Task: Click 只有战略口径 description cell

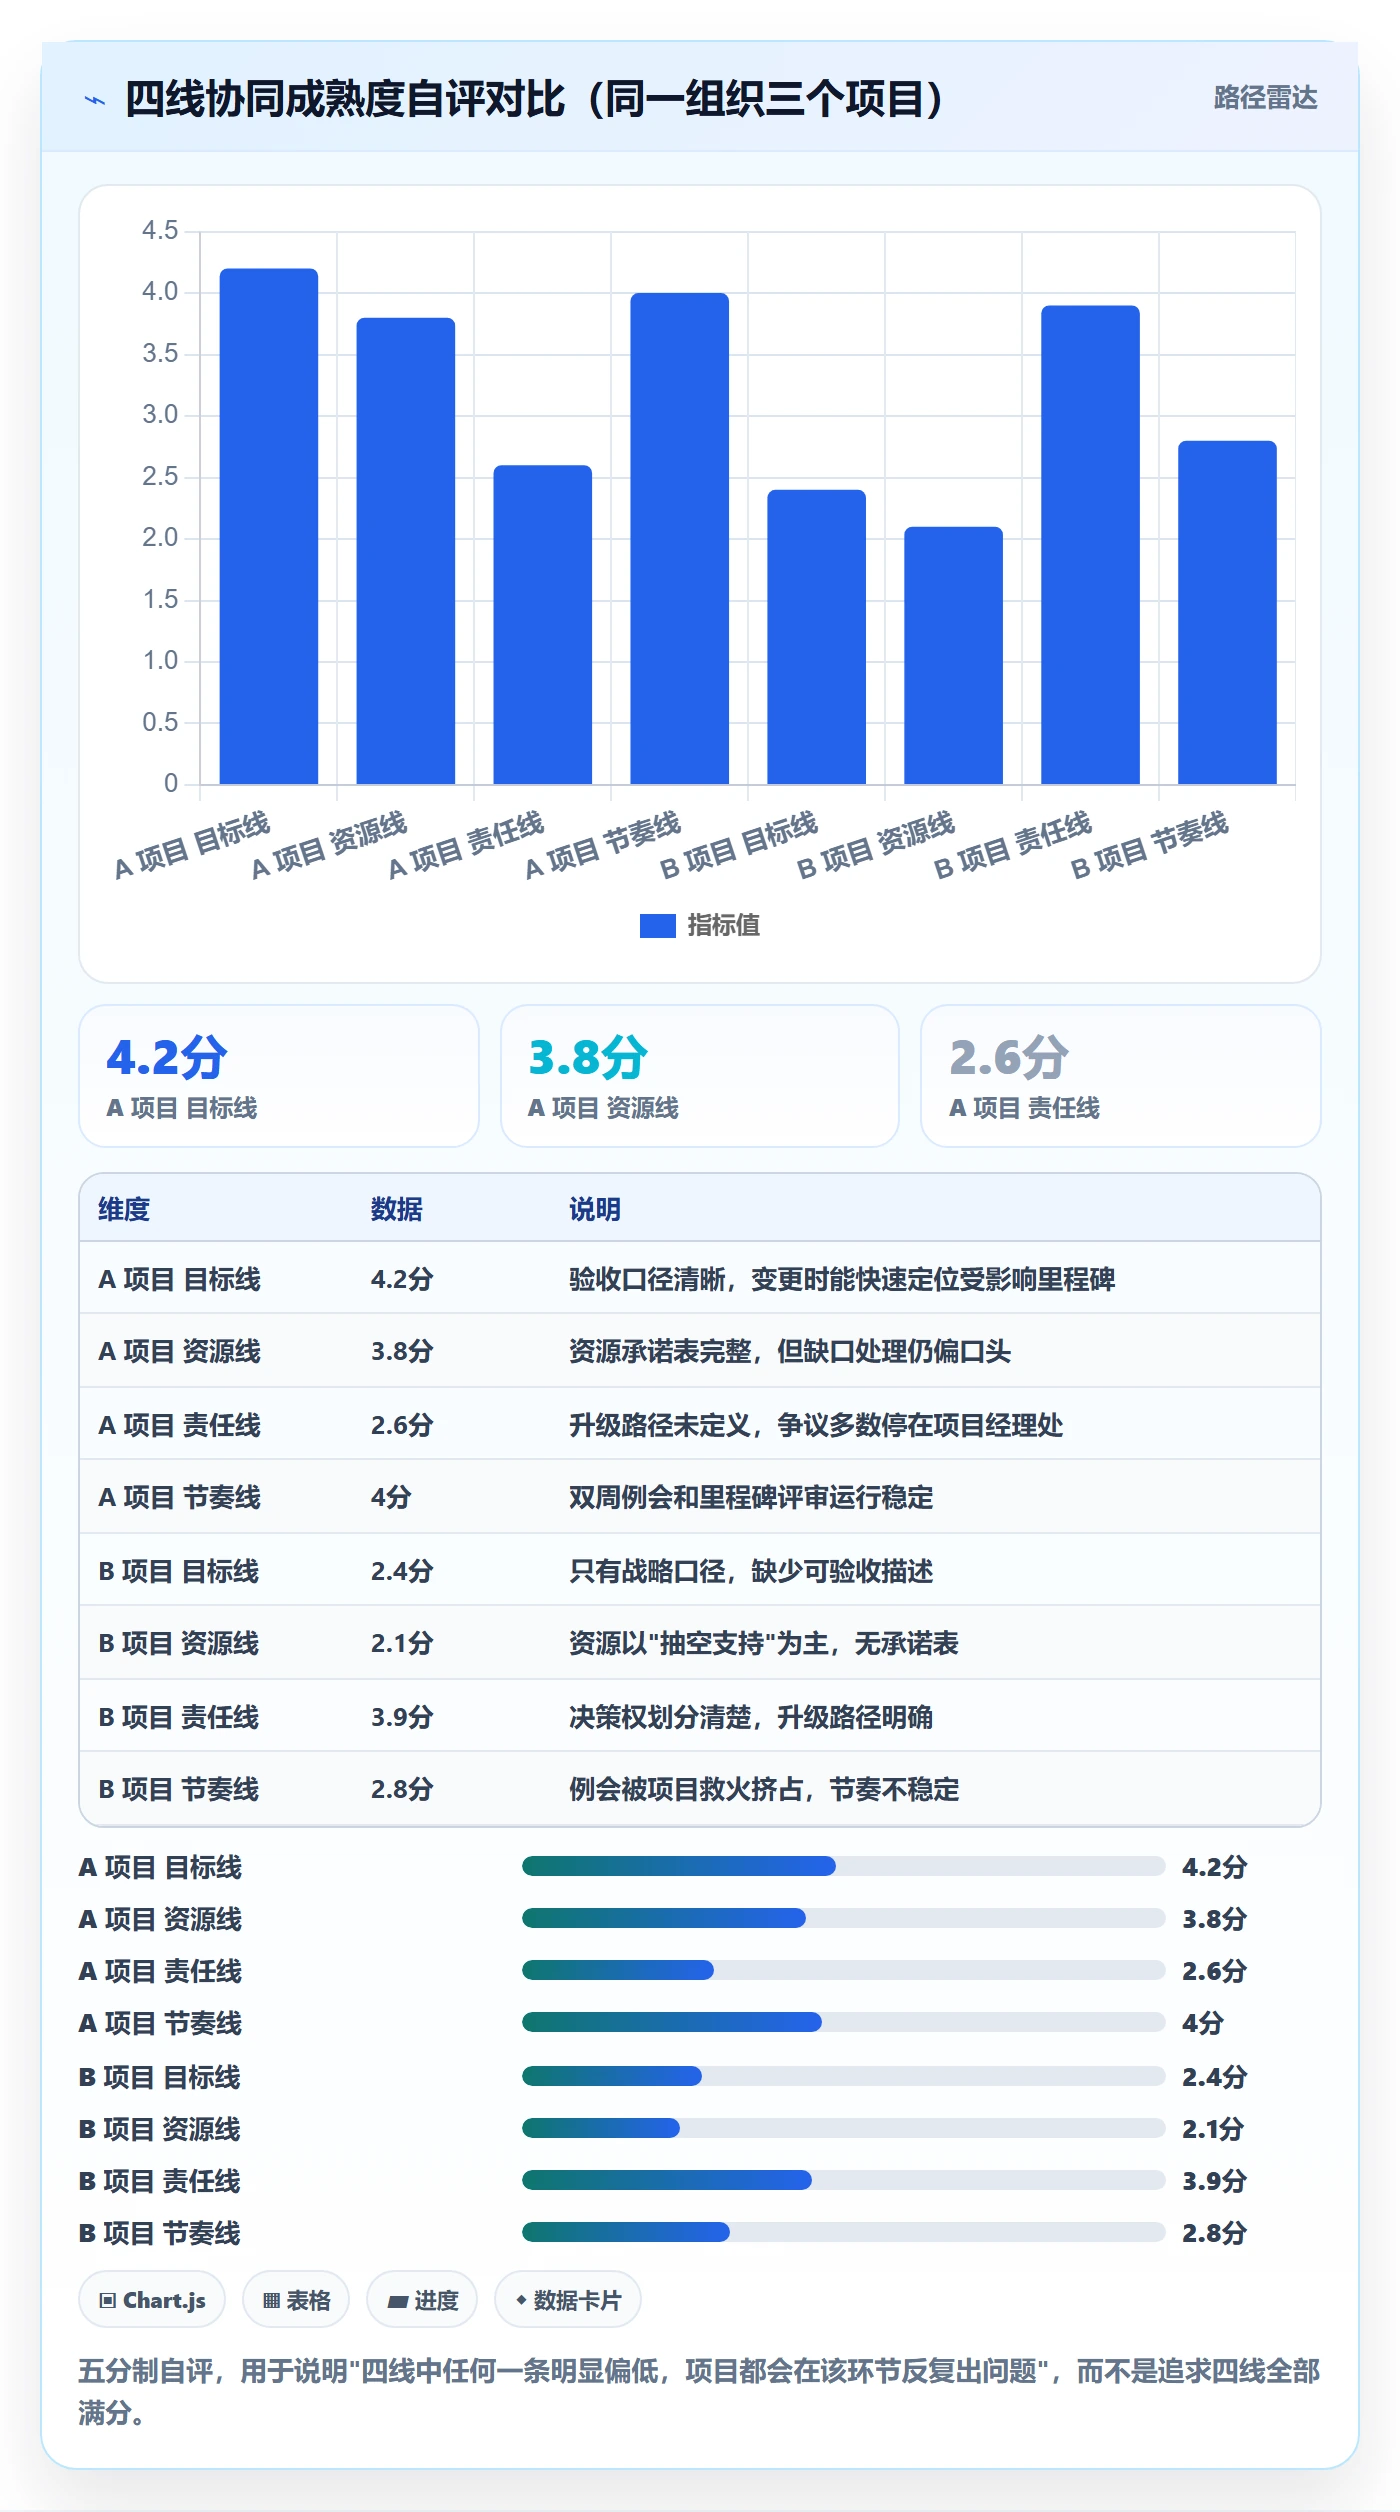Action: (751, 1571)
